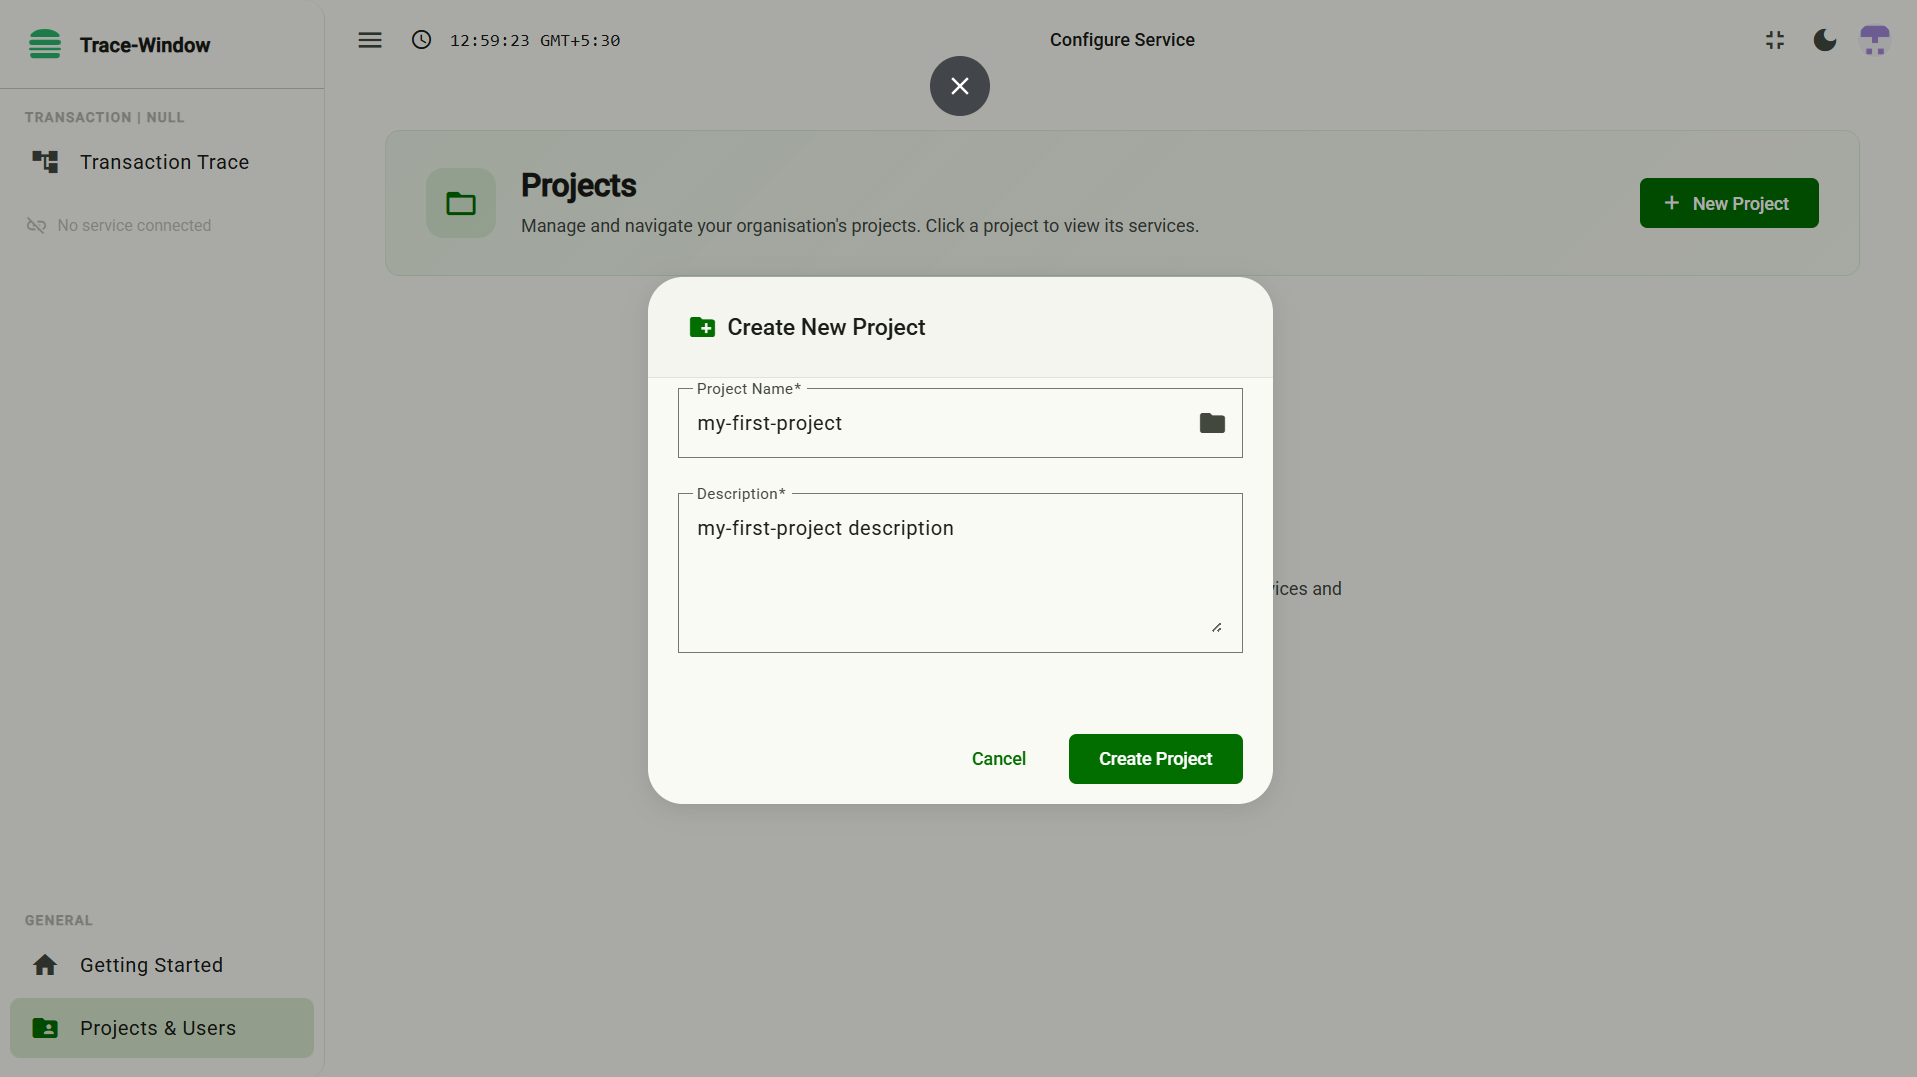Click the Projects heading text
The height and width of the screenshot is (1077, 1917).
pos(578,185)
